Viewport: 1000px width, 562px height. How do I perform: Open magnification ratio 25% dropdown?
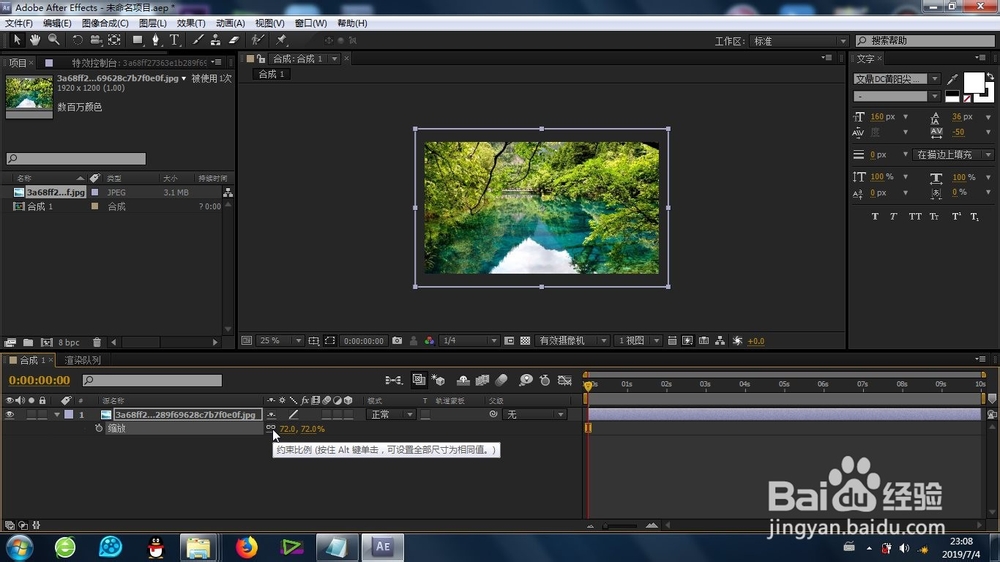[x=280, y=341]
